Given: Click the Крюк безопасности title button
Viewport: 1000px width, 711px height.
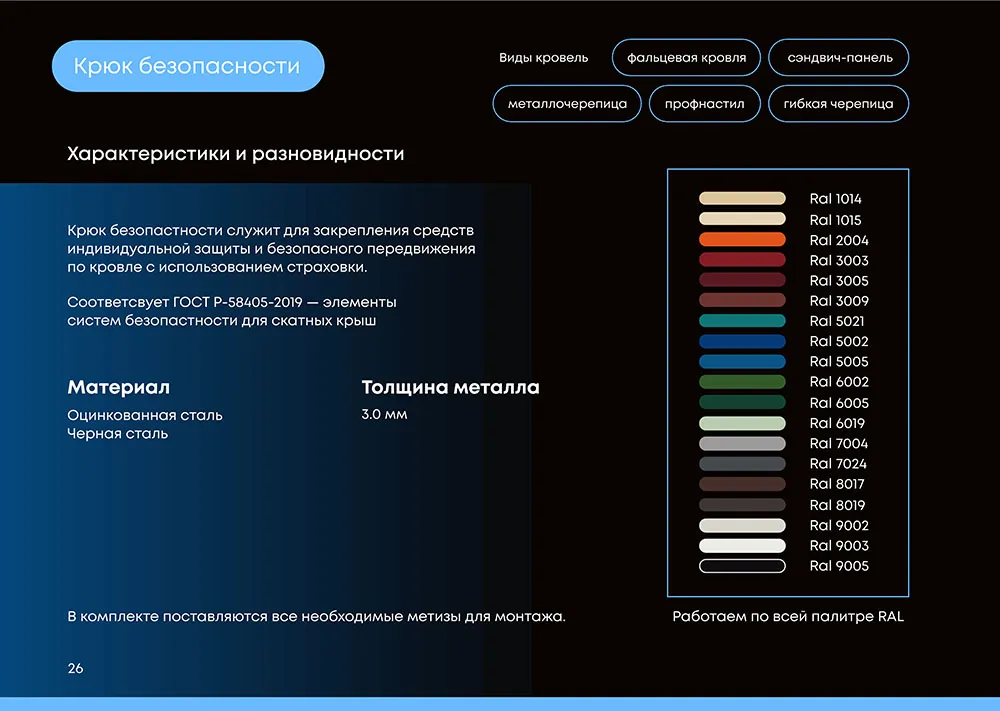Looking at the screenshot, I should point(188,66).
